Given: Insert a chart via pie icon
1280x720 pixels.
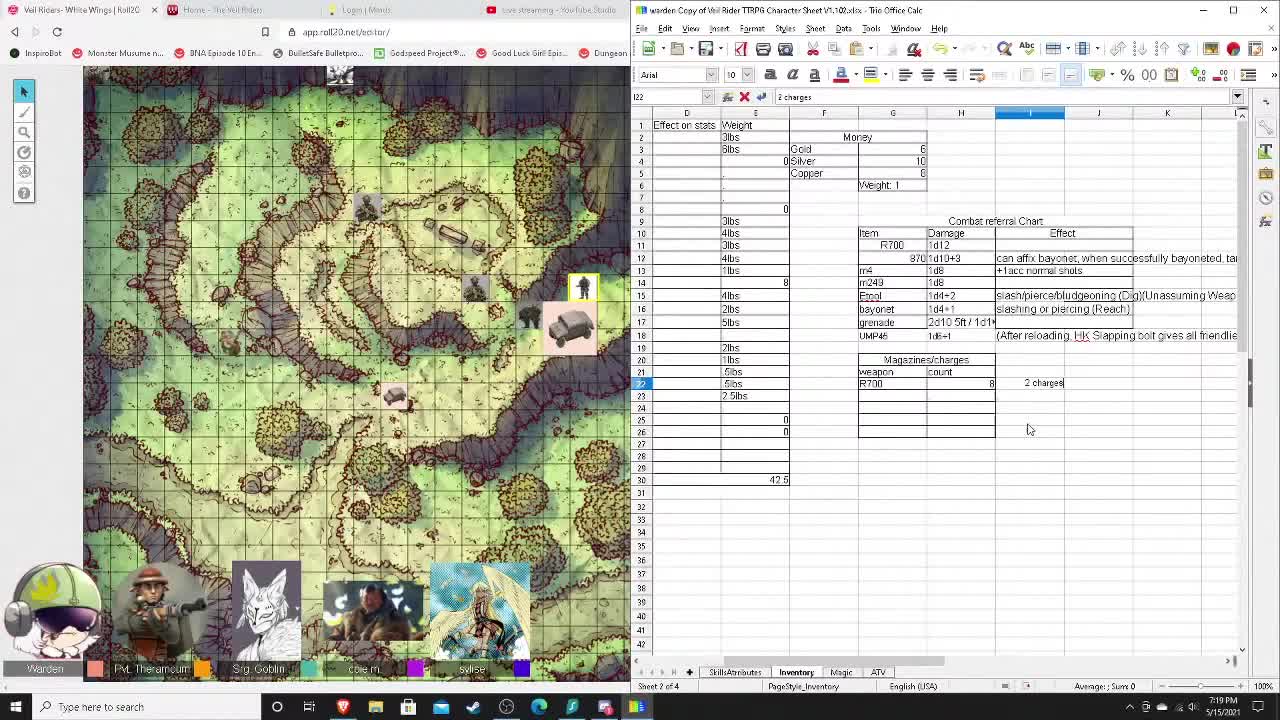Looking at the screenshot, I should 1233,48.
